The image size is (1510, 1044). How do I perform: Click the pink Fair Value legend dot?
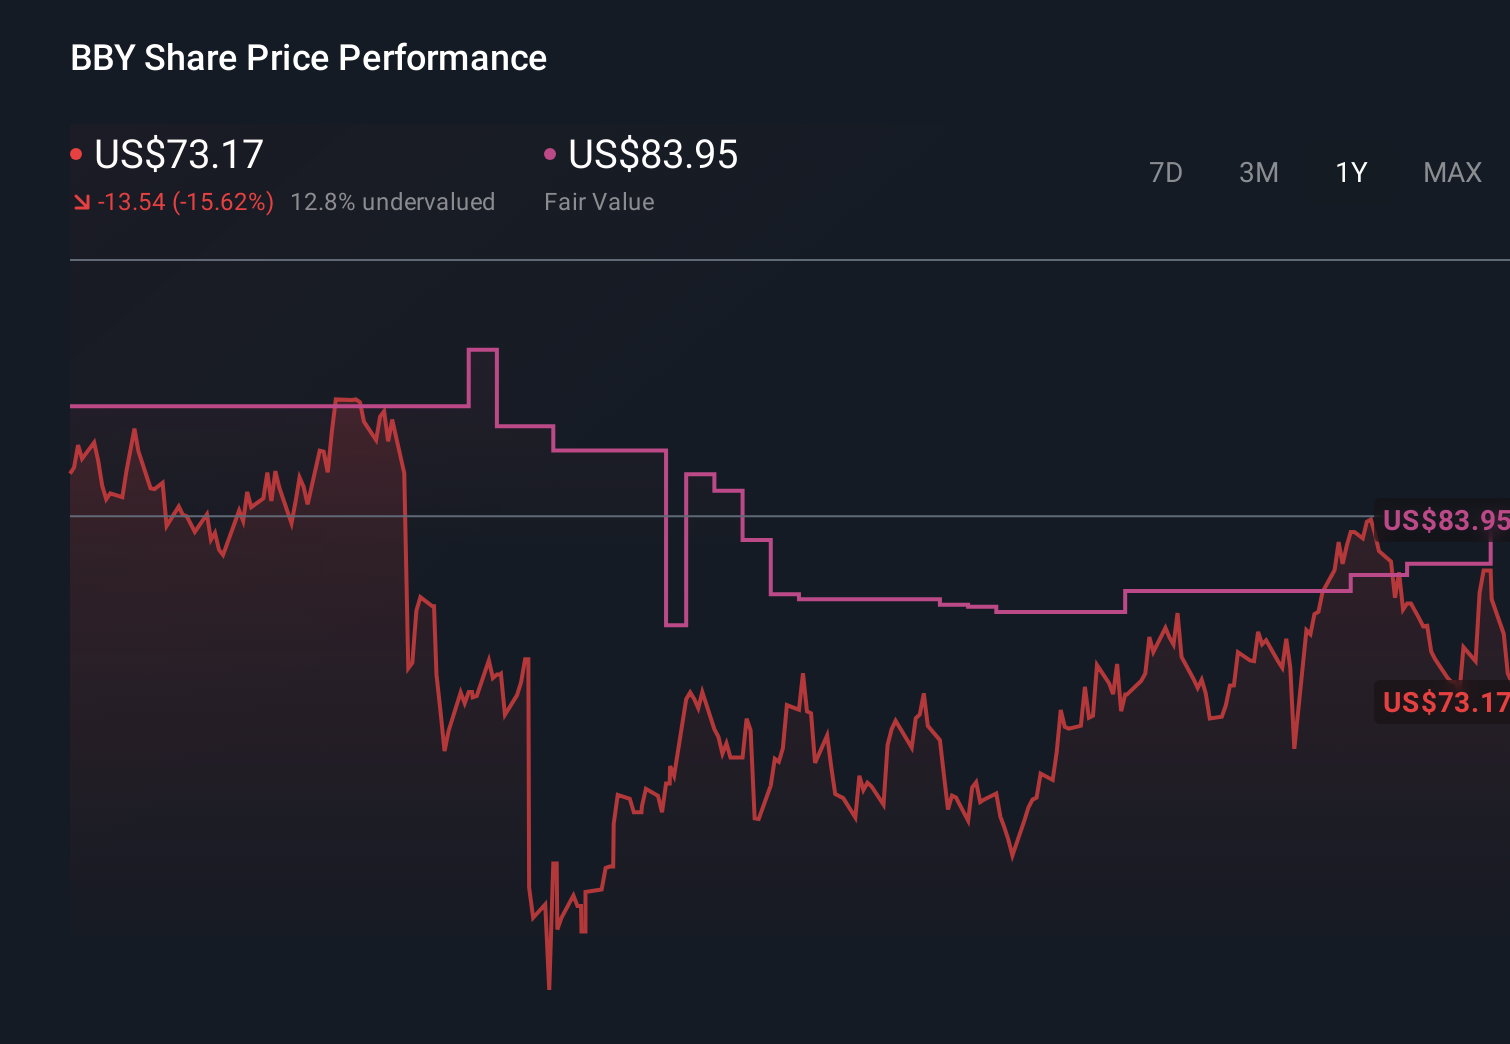[x=550, y=154]
